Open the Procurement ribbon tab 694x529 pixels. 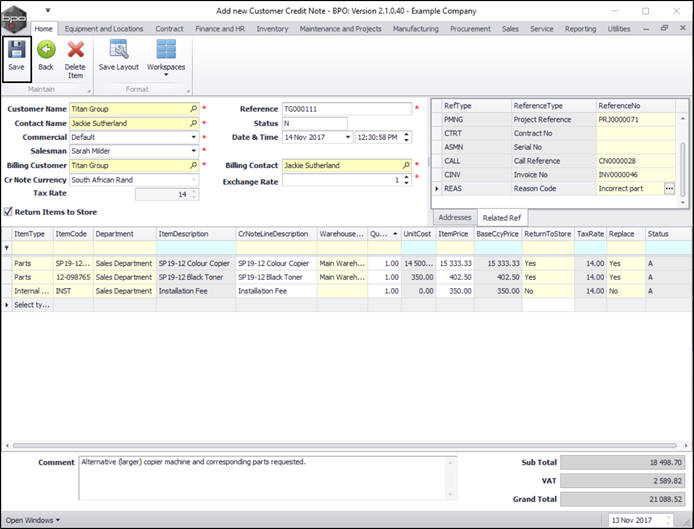[470, 29]
